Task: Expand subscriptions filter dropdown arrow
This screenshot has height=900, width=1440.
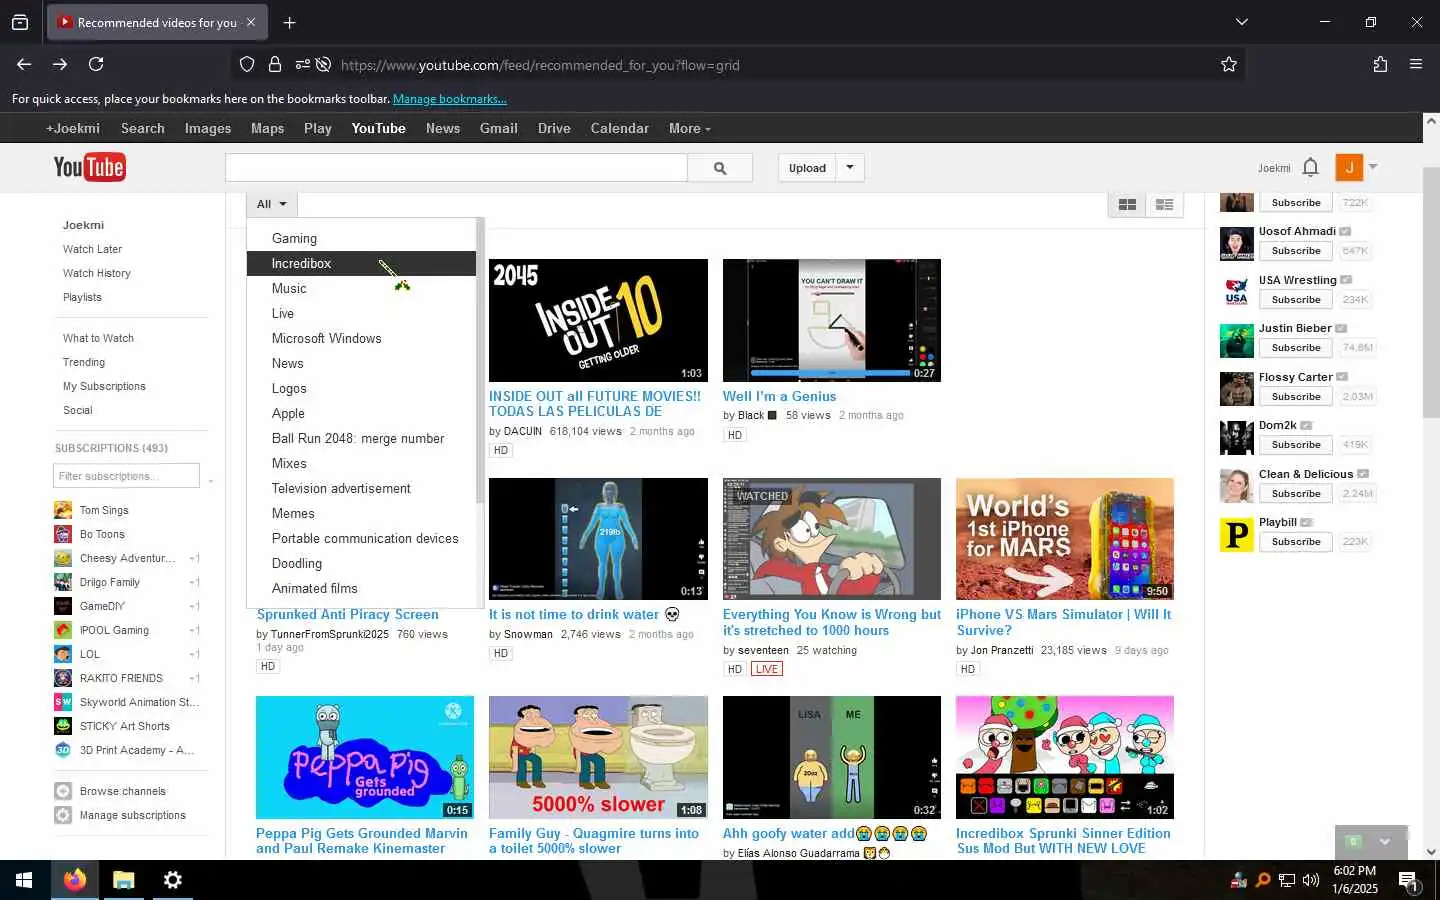Action: pos(211,481)
